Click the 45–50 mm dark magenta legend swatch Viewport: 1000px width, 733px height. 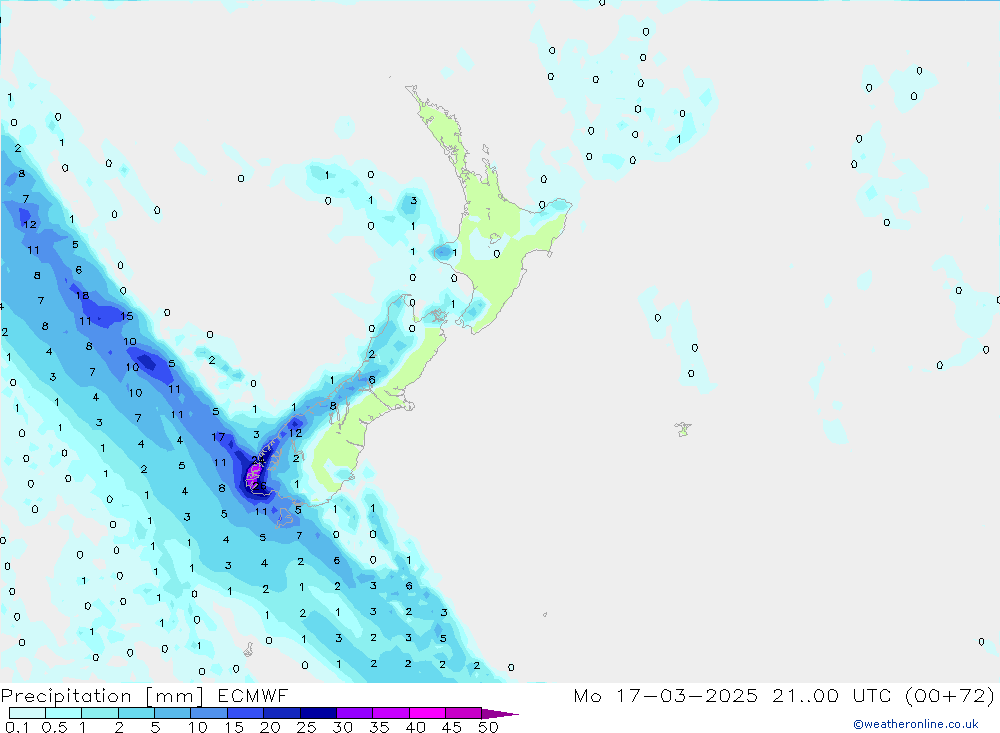(x=463, y=713)
